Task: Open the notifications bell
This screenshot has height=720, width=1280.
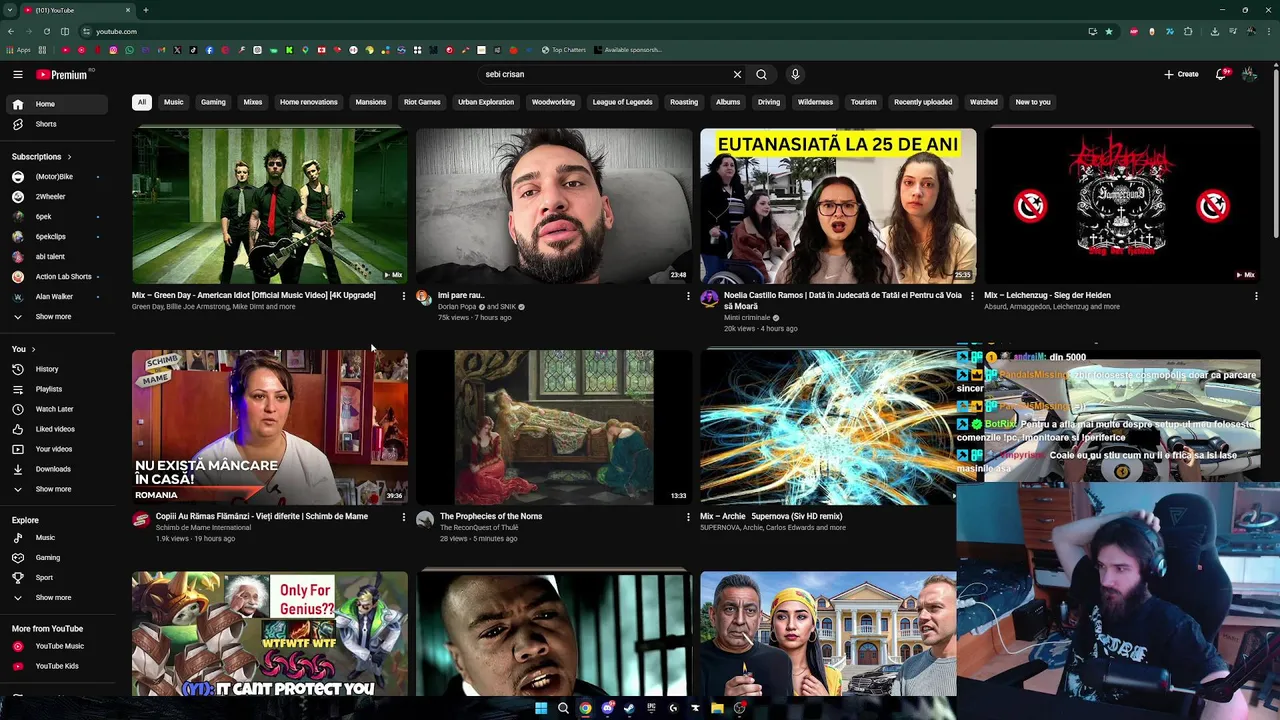Action: click(1221, 74)
